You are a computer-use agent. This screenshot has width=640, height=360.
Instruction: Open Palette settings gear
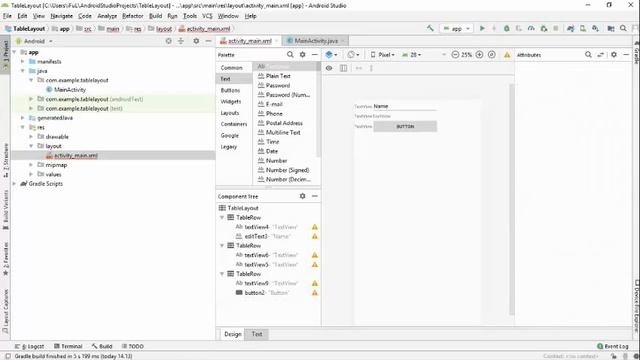click(302, 54)
